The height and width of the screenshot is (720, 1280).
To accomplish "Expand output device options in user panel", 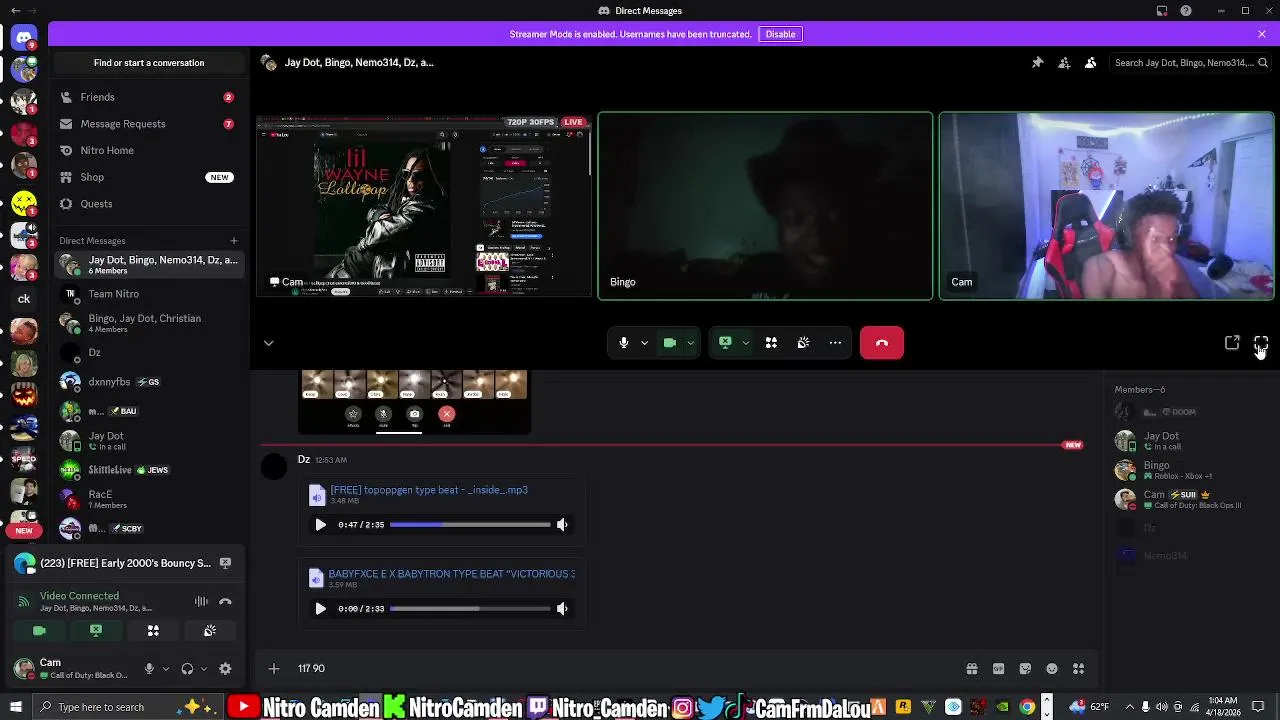I will [x=204, y=669].
